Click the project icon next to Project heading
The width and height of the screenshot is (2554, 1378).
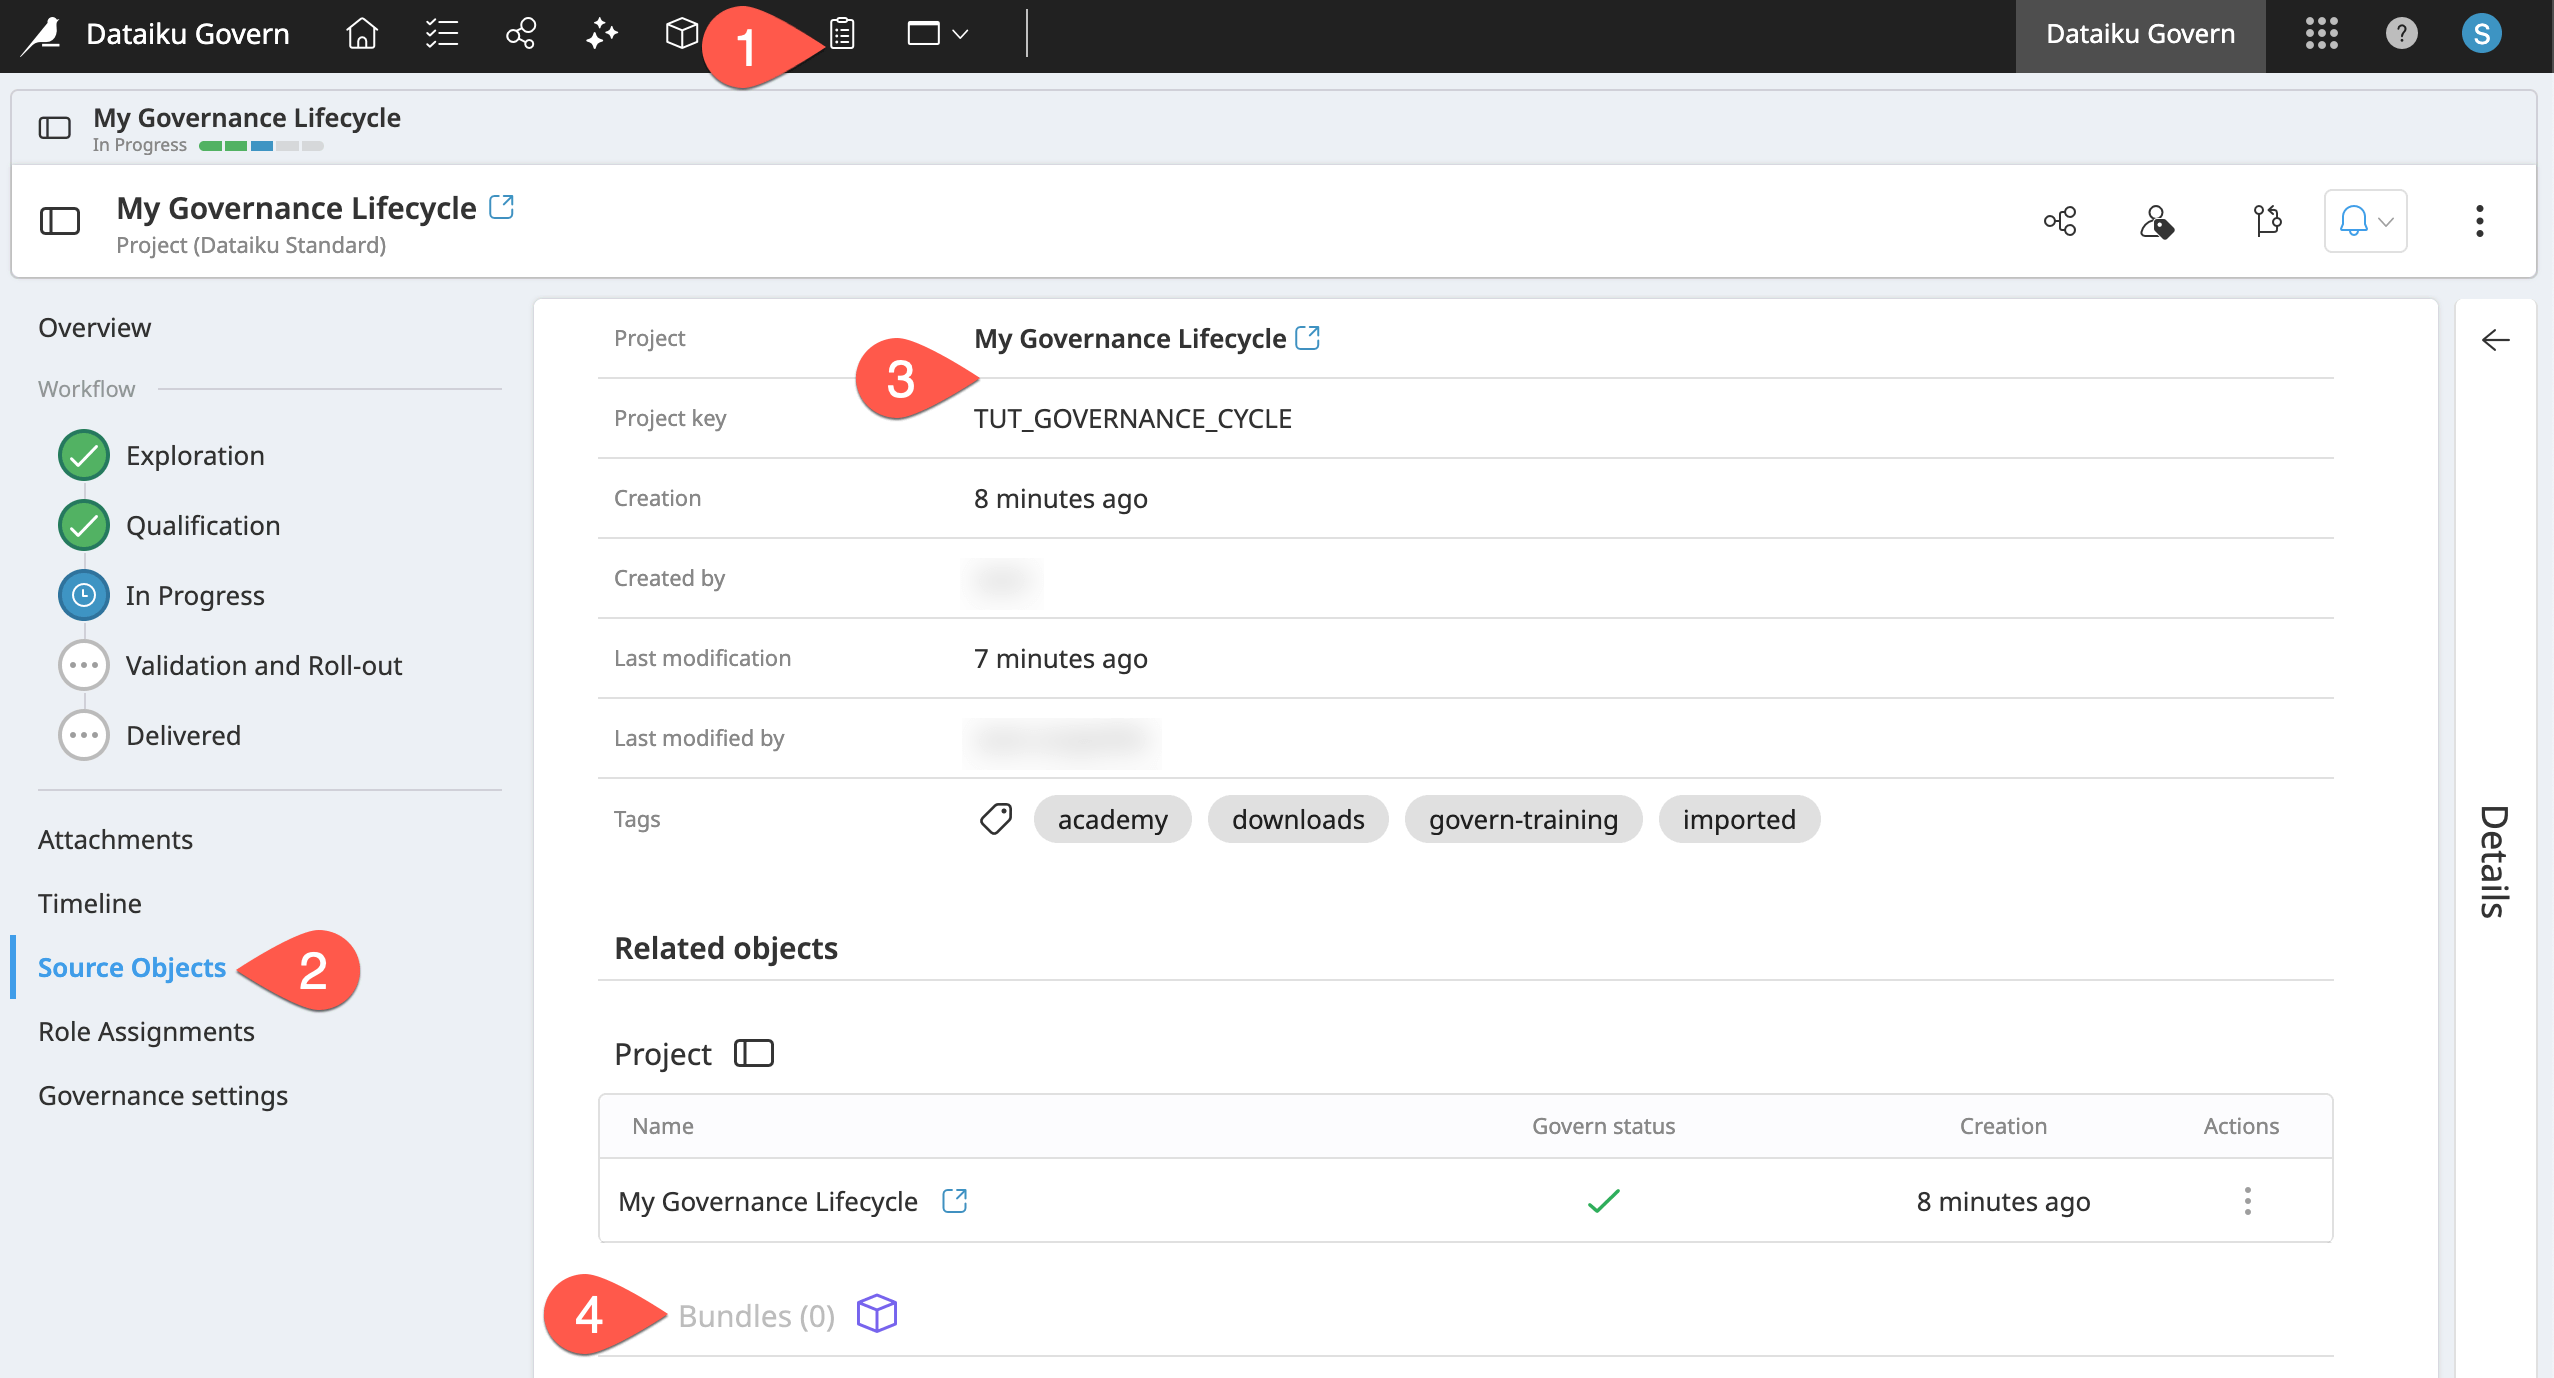[x=754, y=1053]
